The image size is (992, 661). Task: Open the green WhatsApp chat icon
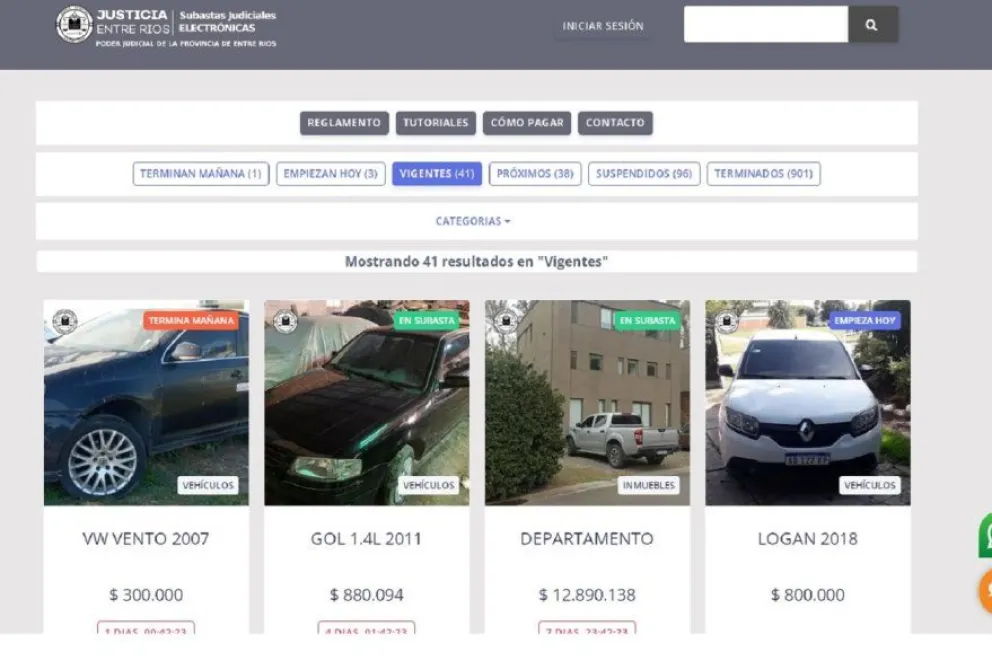[985, 536]
